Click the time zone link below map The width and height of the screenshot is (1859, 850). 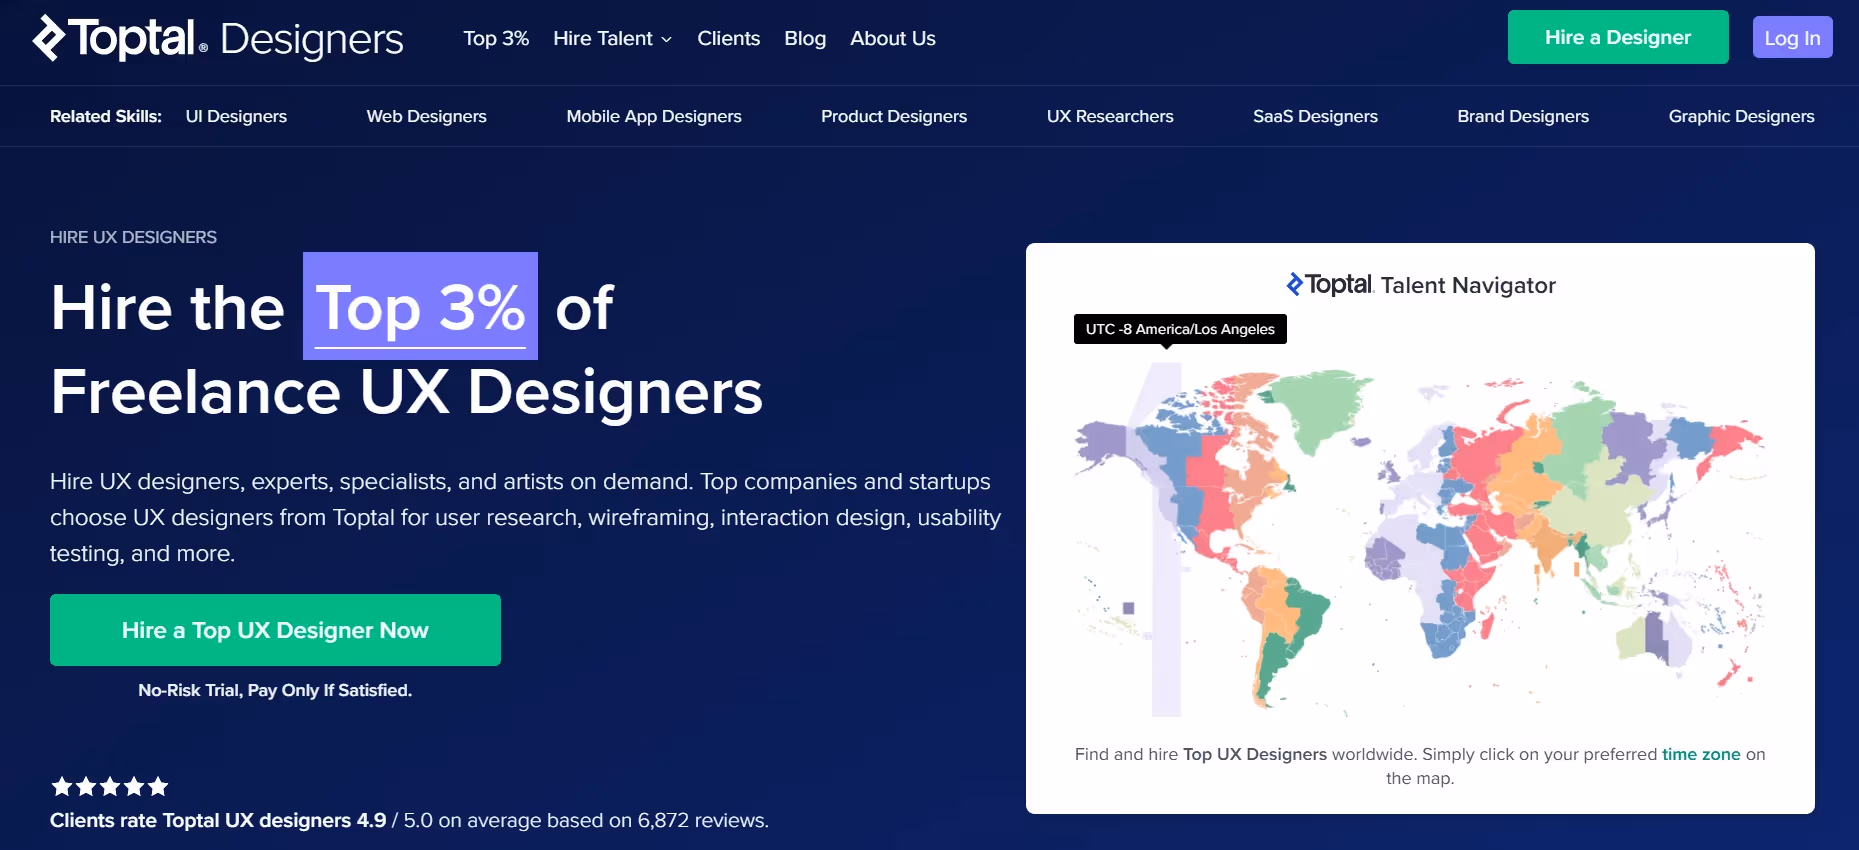coord(1701,754)
